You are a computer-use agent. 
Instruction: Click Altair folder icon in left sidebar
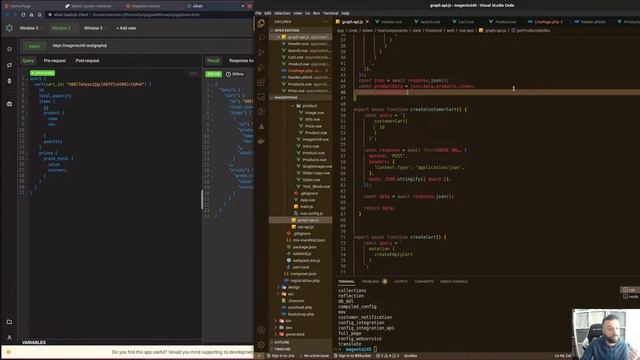(x=9, y=322)
